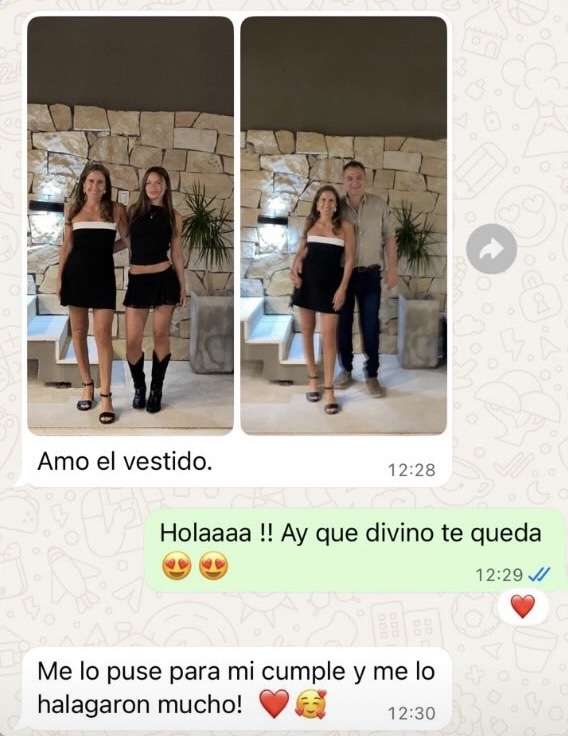Tap the 12:28 timestamp on photo message
The height and width of the screenshot is (736, 568).
pos(412,470)
